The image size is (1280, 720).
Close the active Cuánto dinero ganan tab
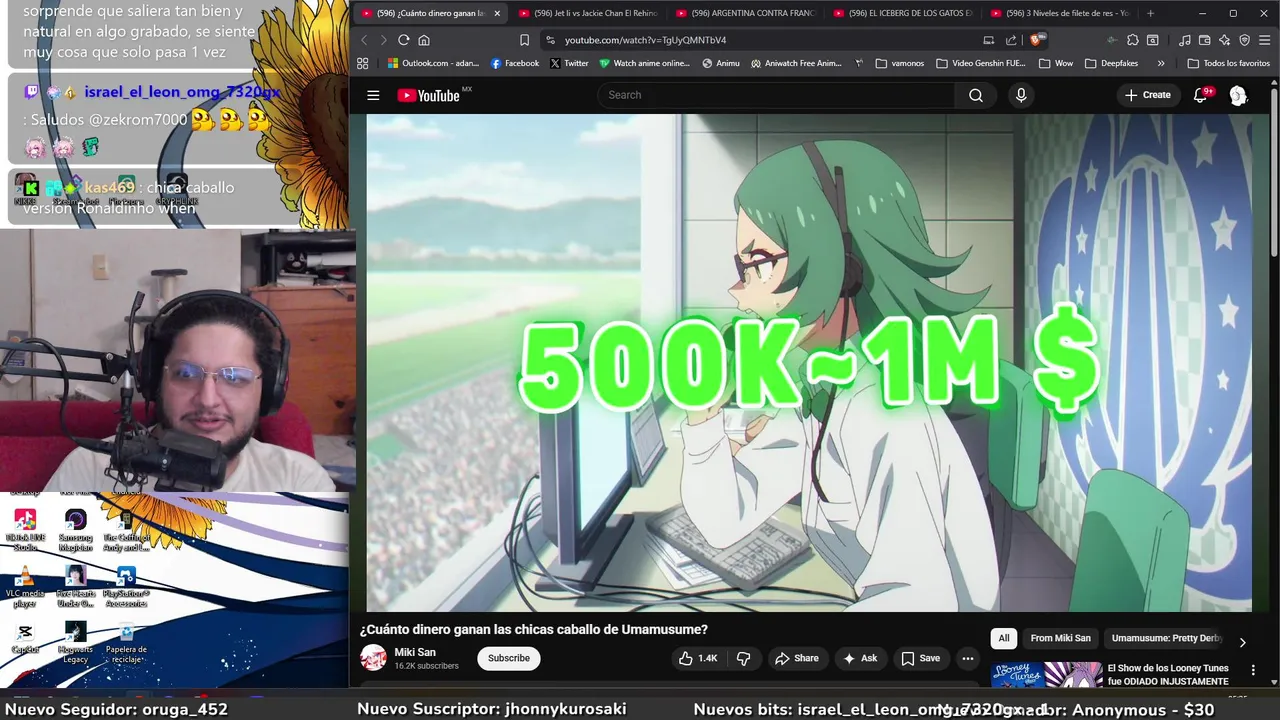pos(497,13)
